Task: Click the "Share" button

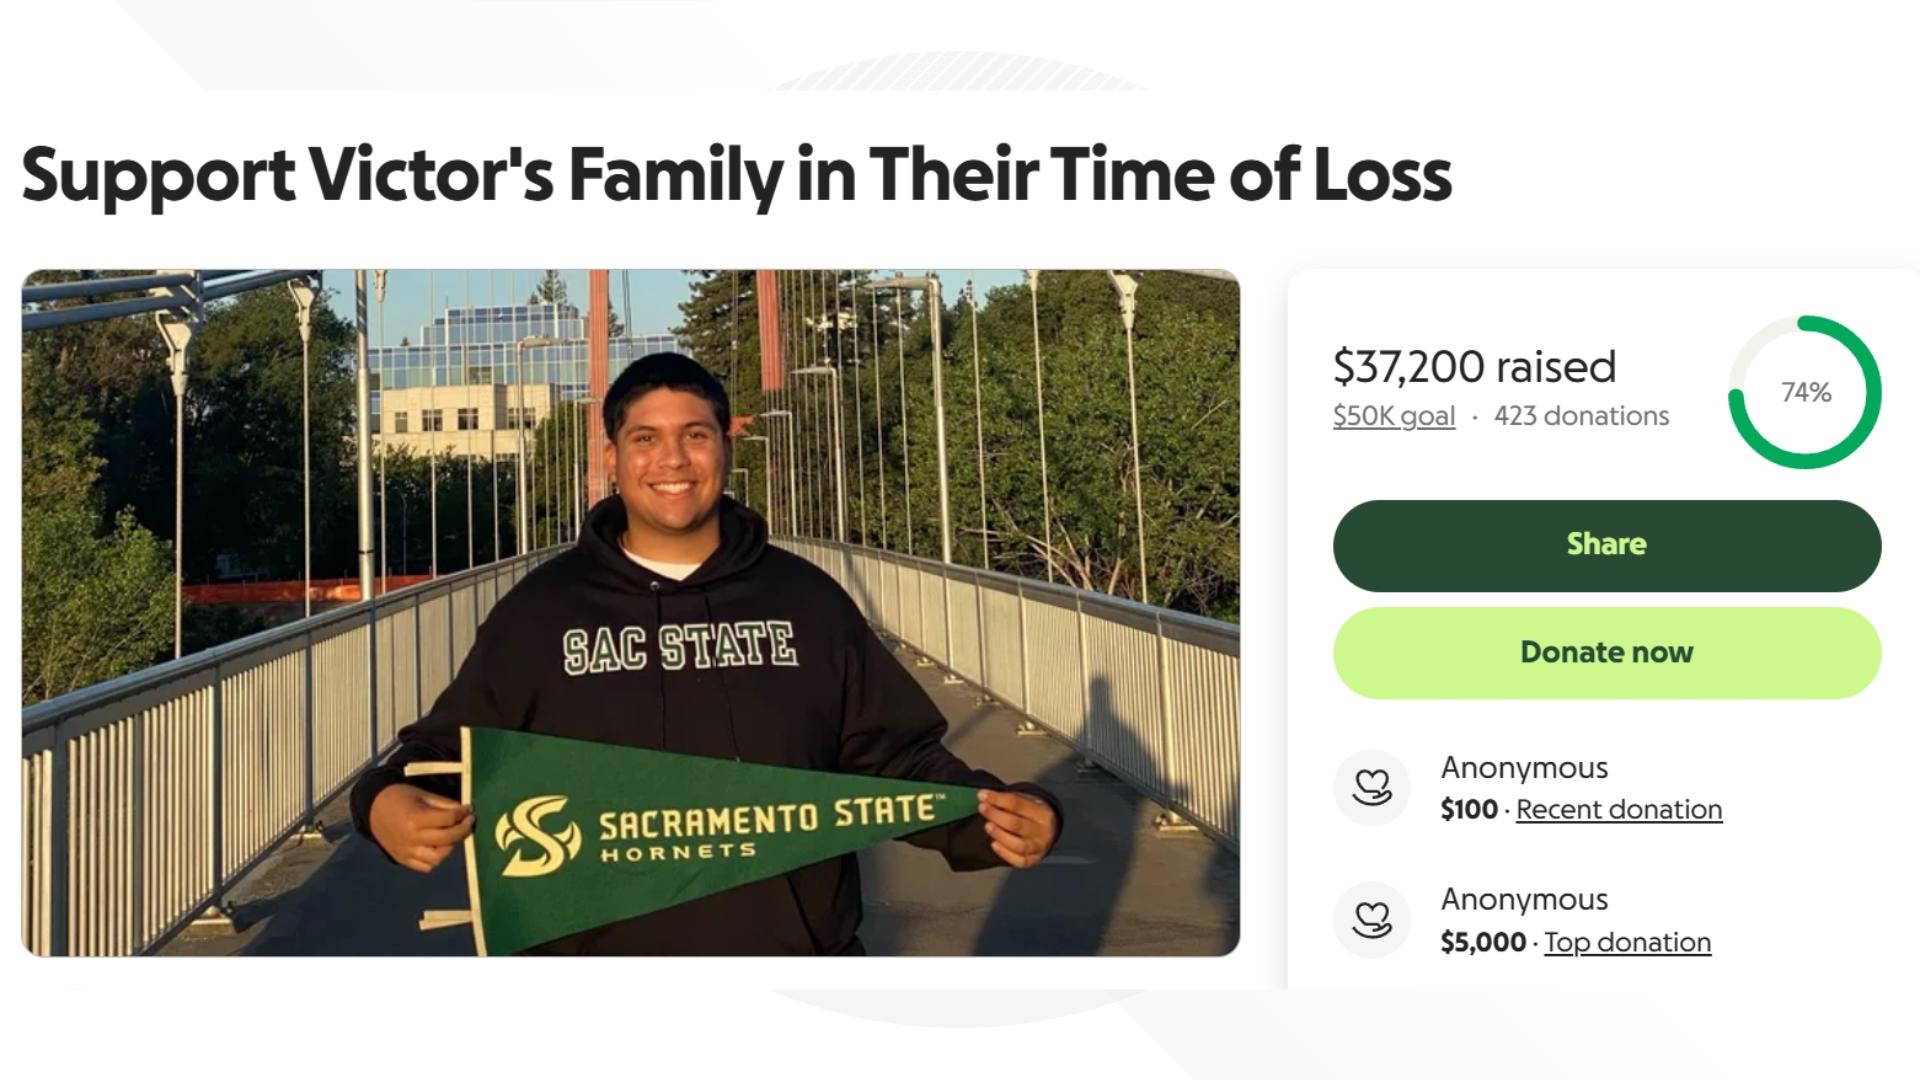Action: [1605, 544]
